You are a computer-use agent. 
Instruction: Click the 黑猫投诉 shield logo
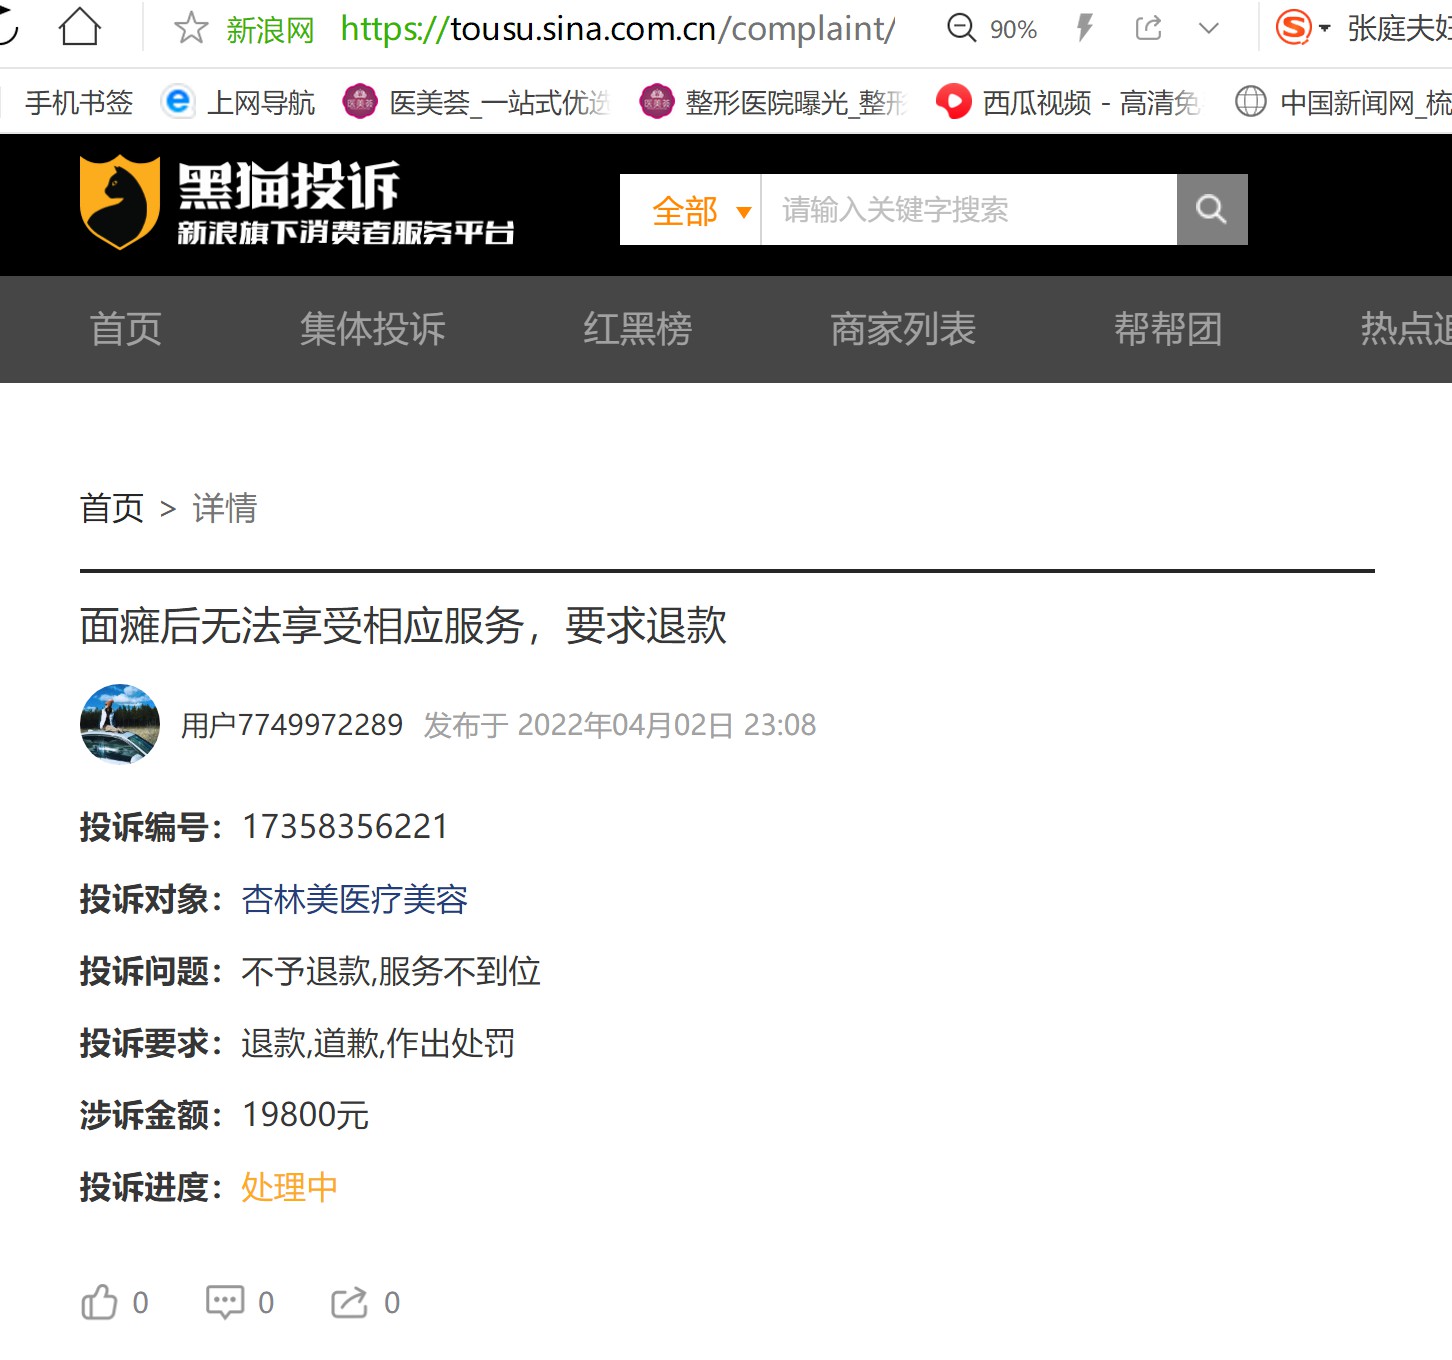(x=119, y=202)
